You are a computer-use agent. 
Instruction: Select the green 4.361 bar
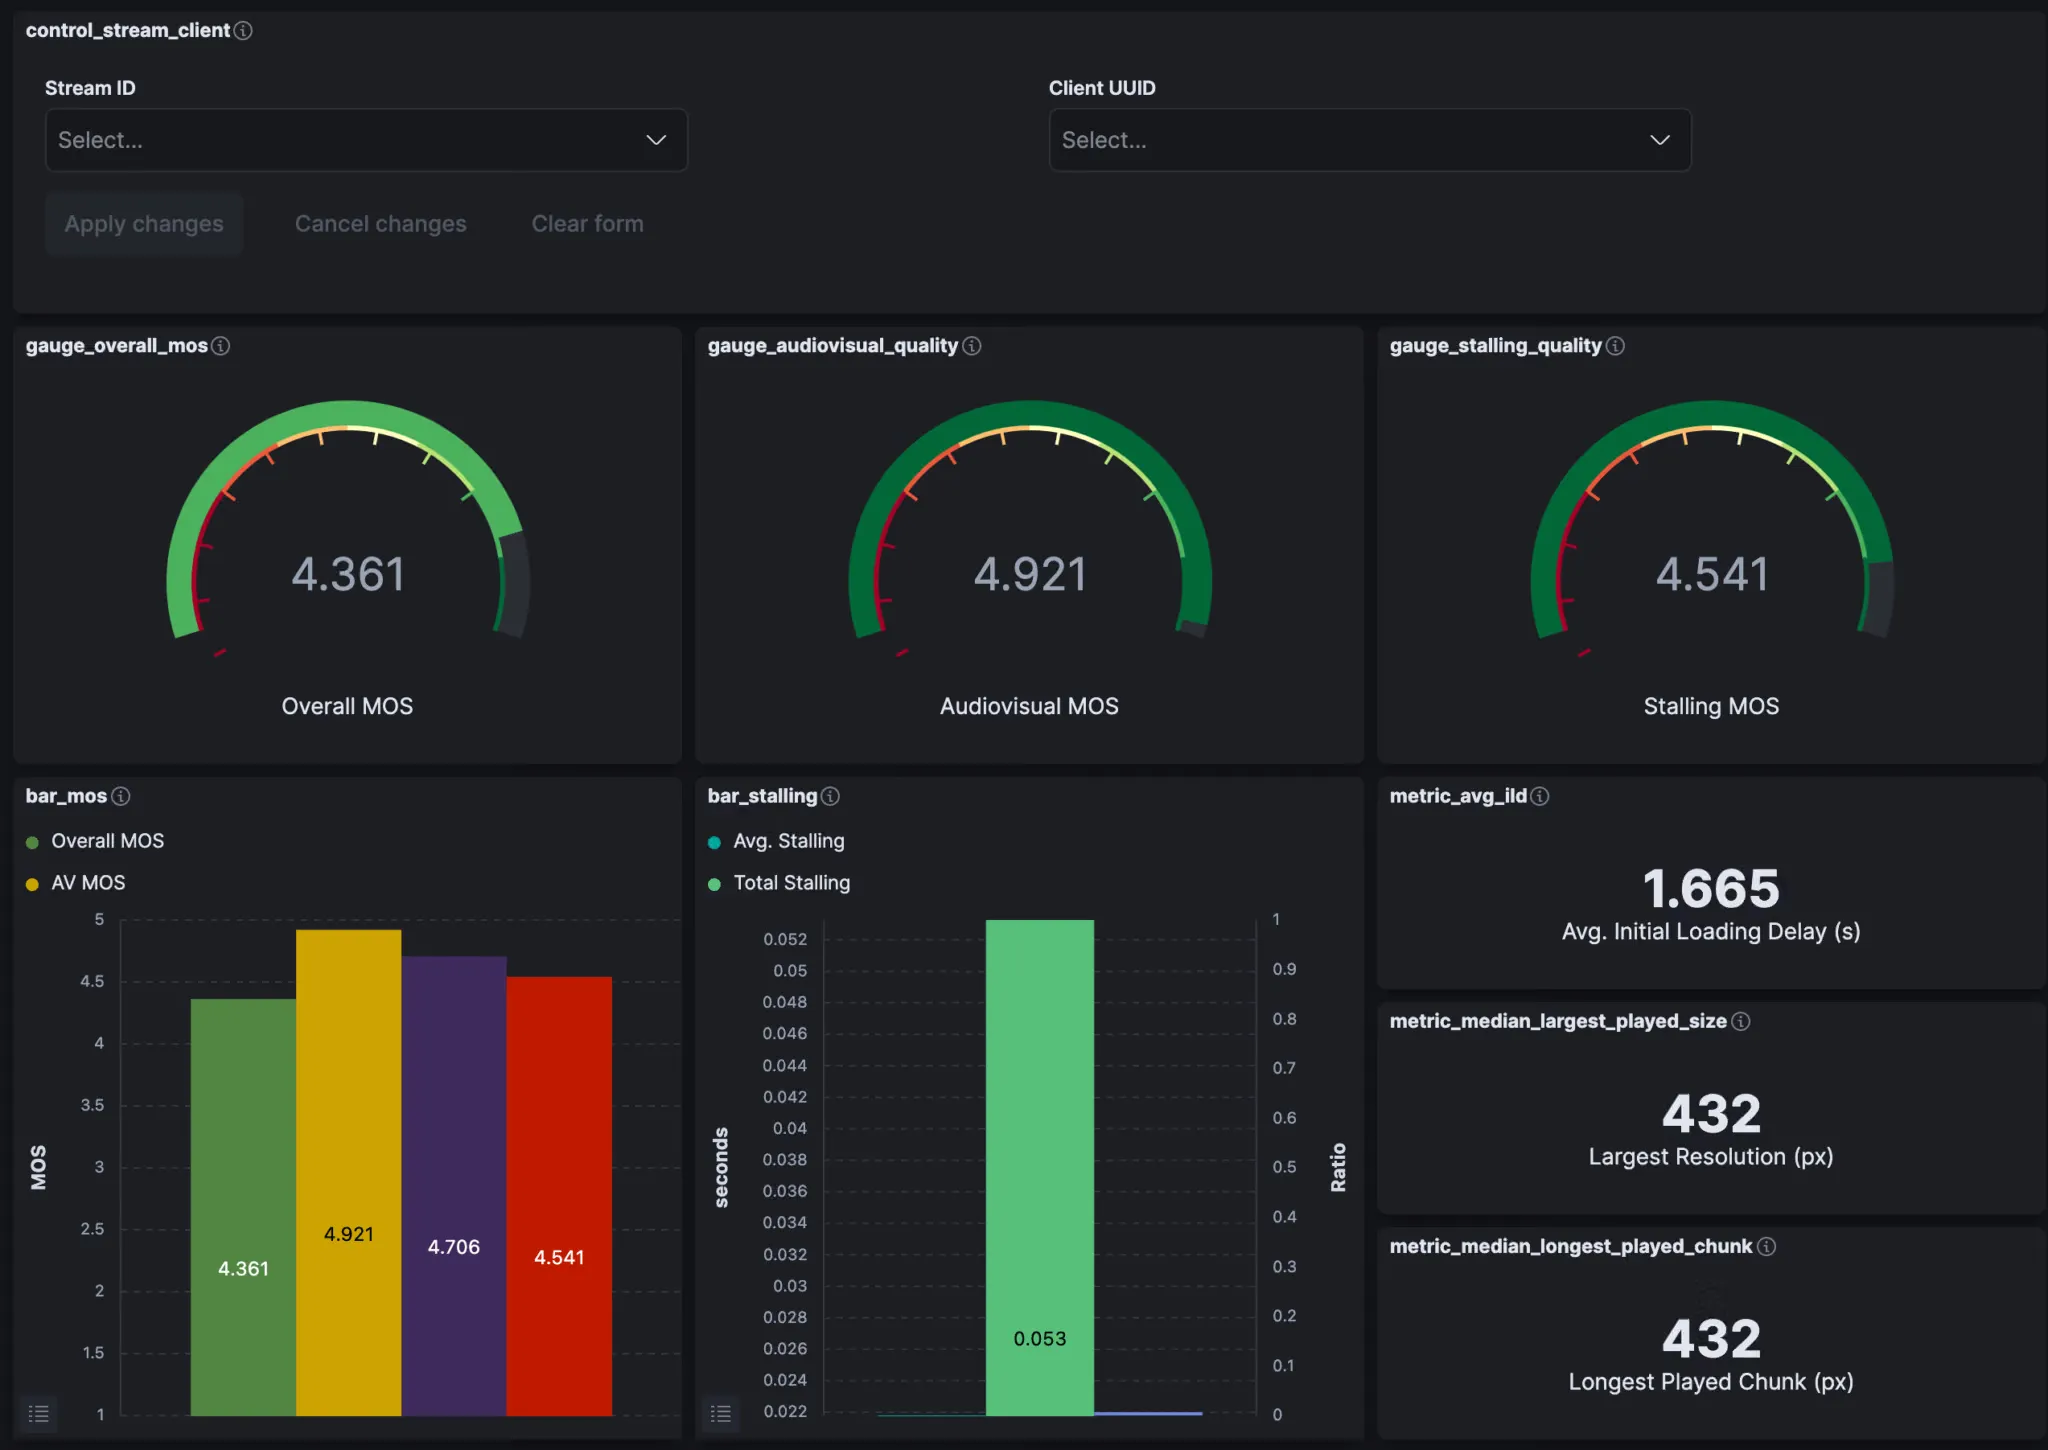[x=243, y=1207]
